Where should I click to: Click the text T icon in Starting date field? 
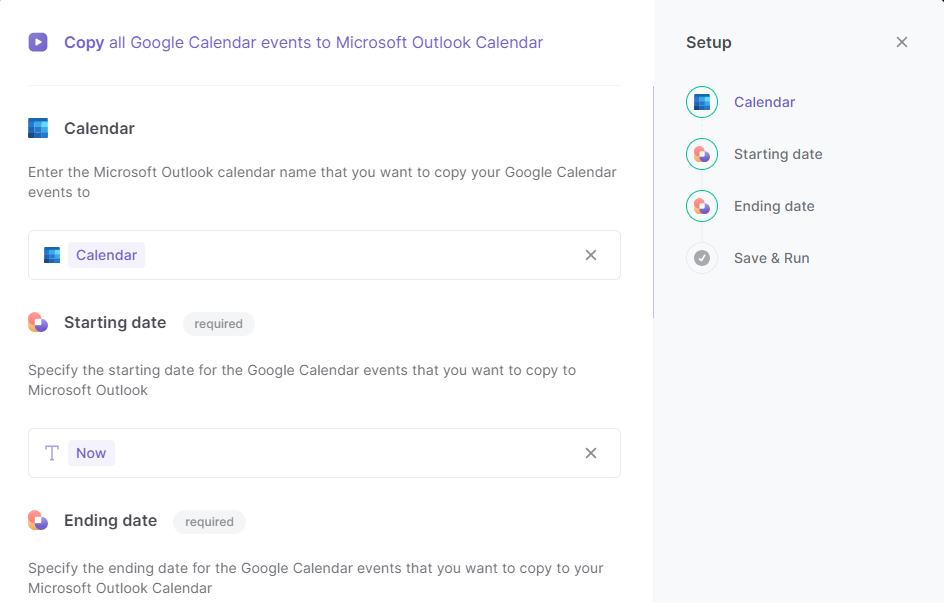coord(52,453)
